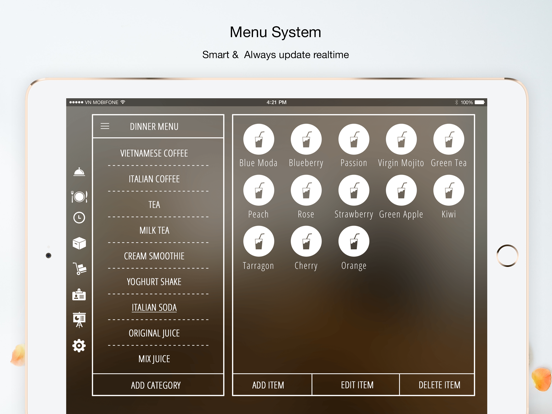
Task: Select the Cherry drink icon
Action: pos(306,242)
